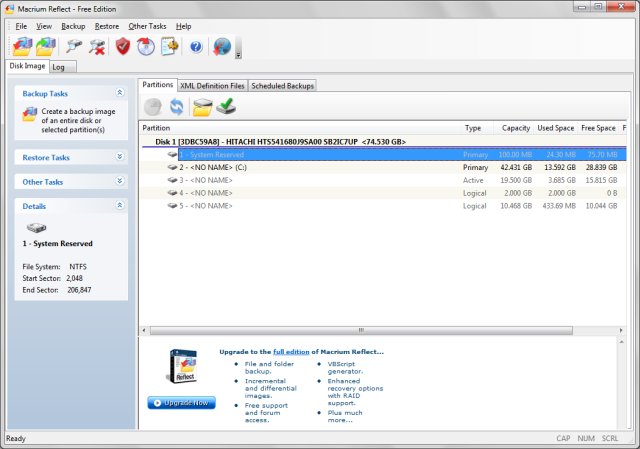This screenshot has width=640, height=449.
Task: Click the mount image drive icon with magnifier
Action: (74, 46)
